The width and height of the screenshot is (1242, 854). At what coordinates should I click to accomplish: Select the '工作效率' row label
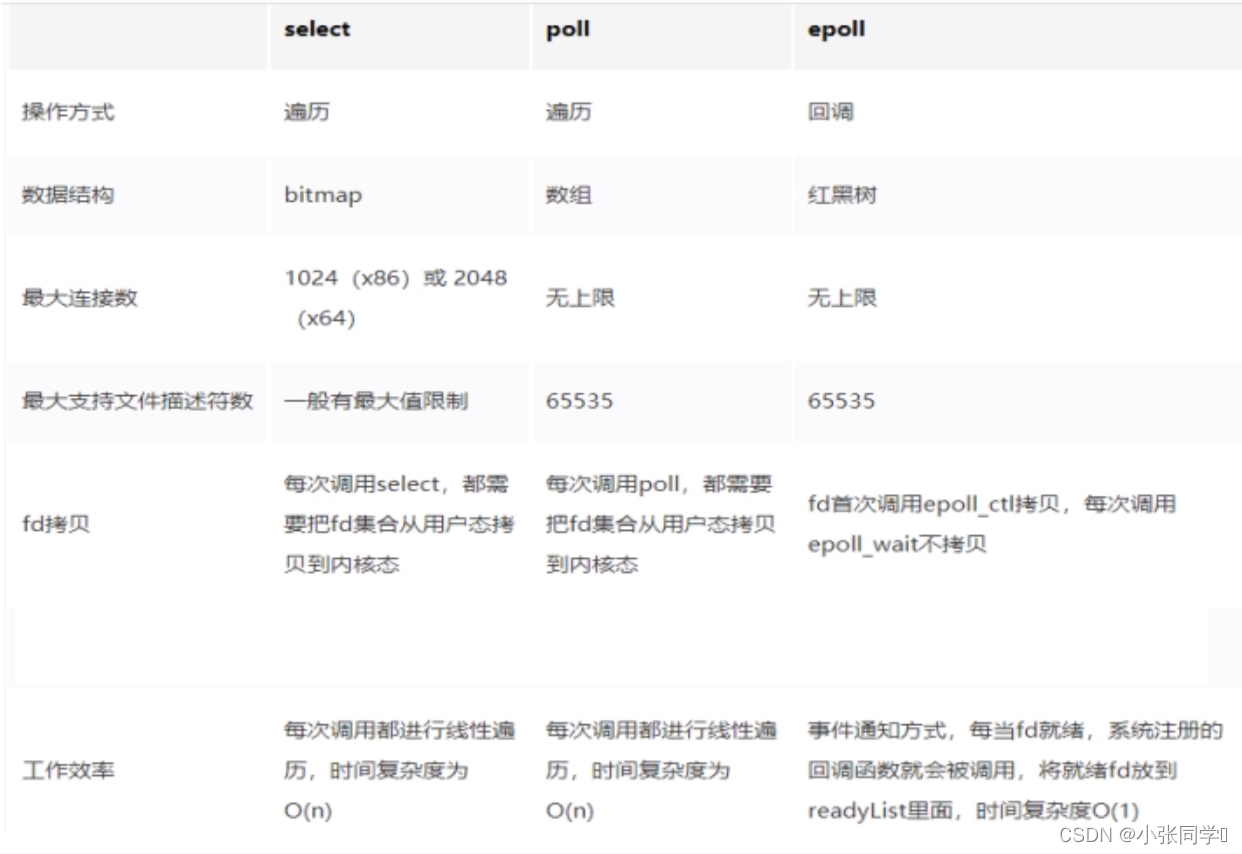[x=68, y=771]
